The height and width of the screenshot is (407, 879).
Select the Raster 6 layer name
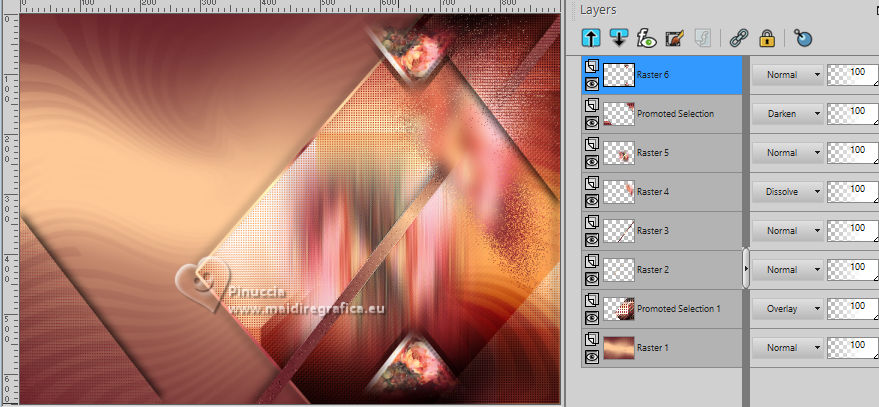tap(653, 75)
